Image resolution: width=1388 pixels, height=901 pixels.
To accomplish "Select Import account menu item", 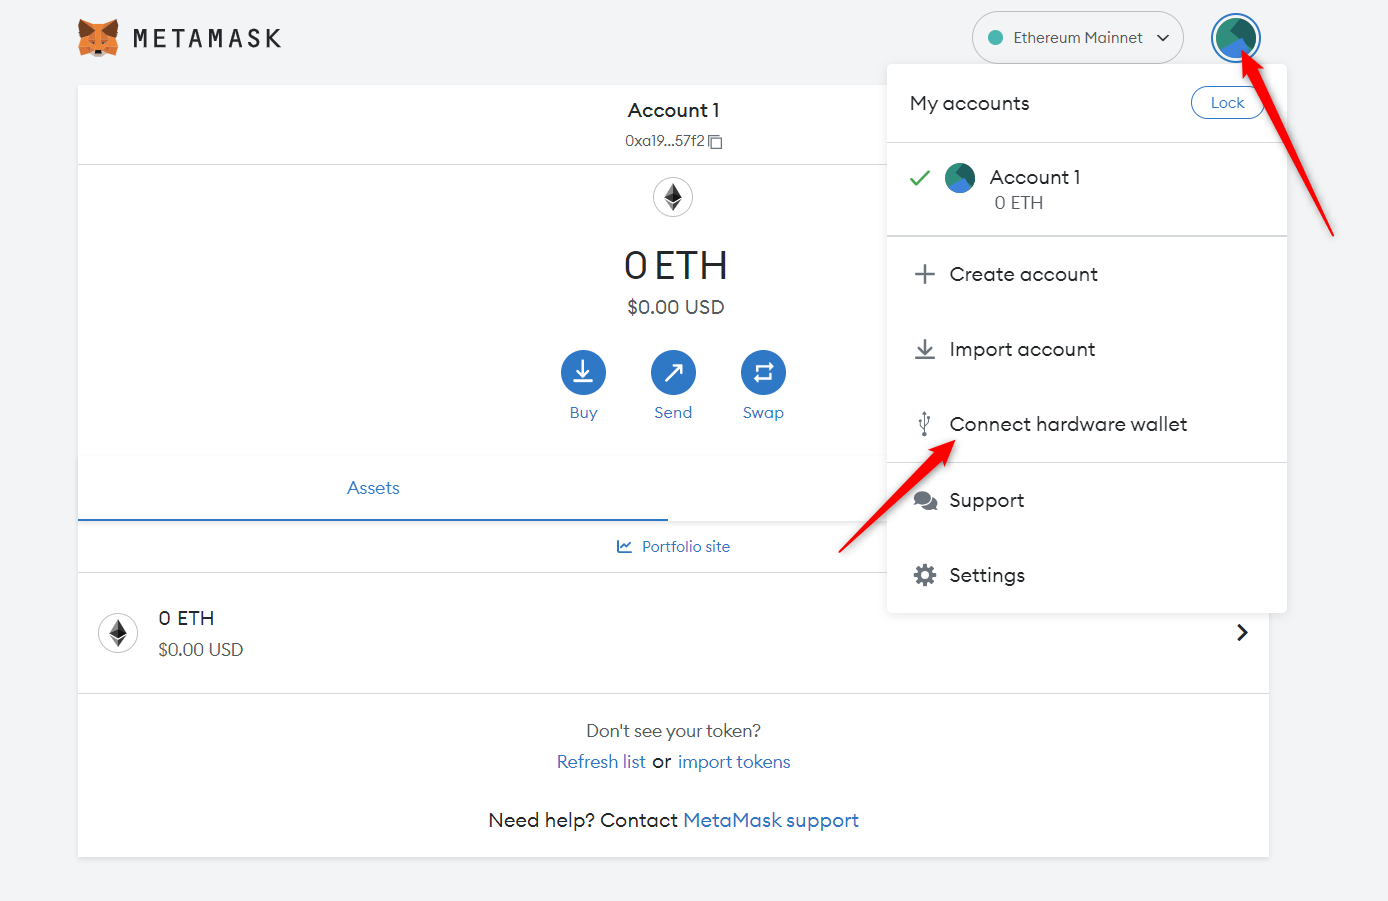I will (1022, 349).
